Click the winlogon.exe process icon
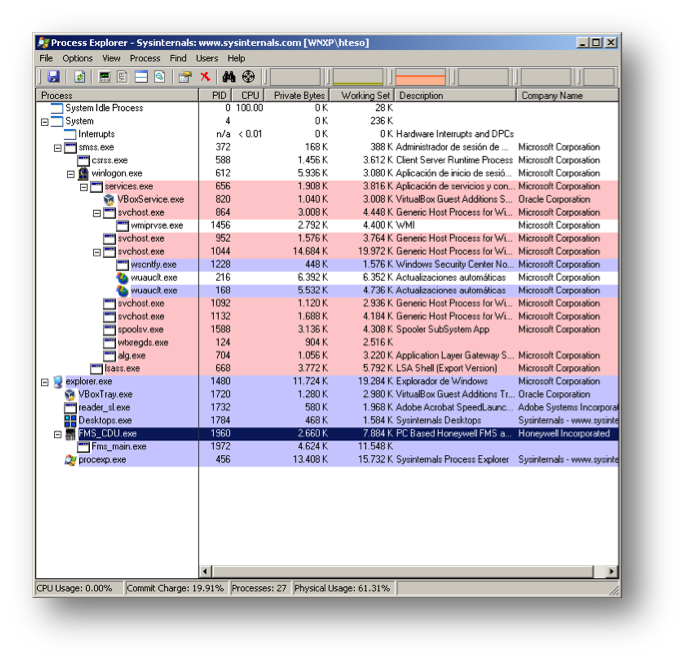This screenshot has height=663, width=687. [83, 174]
